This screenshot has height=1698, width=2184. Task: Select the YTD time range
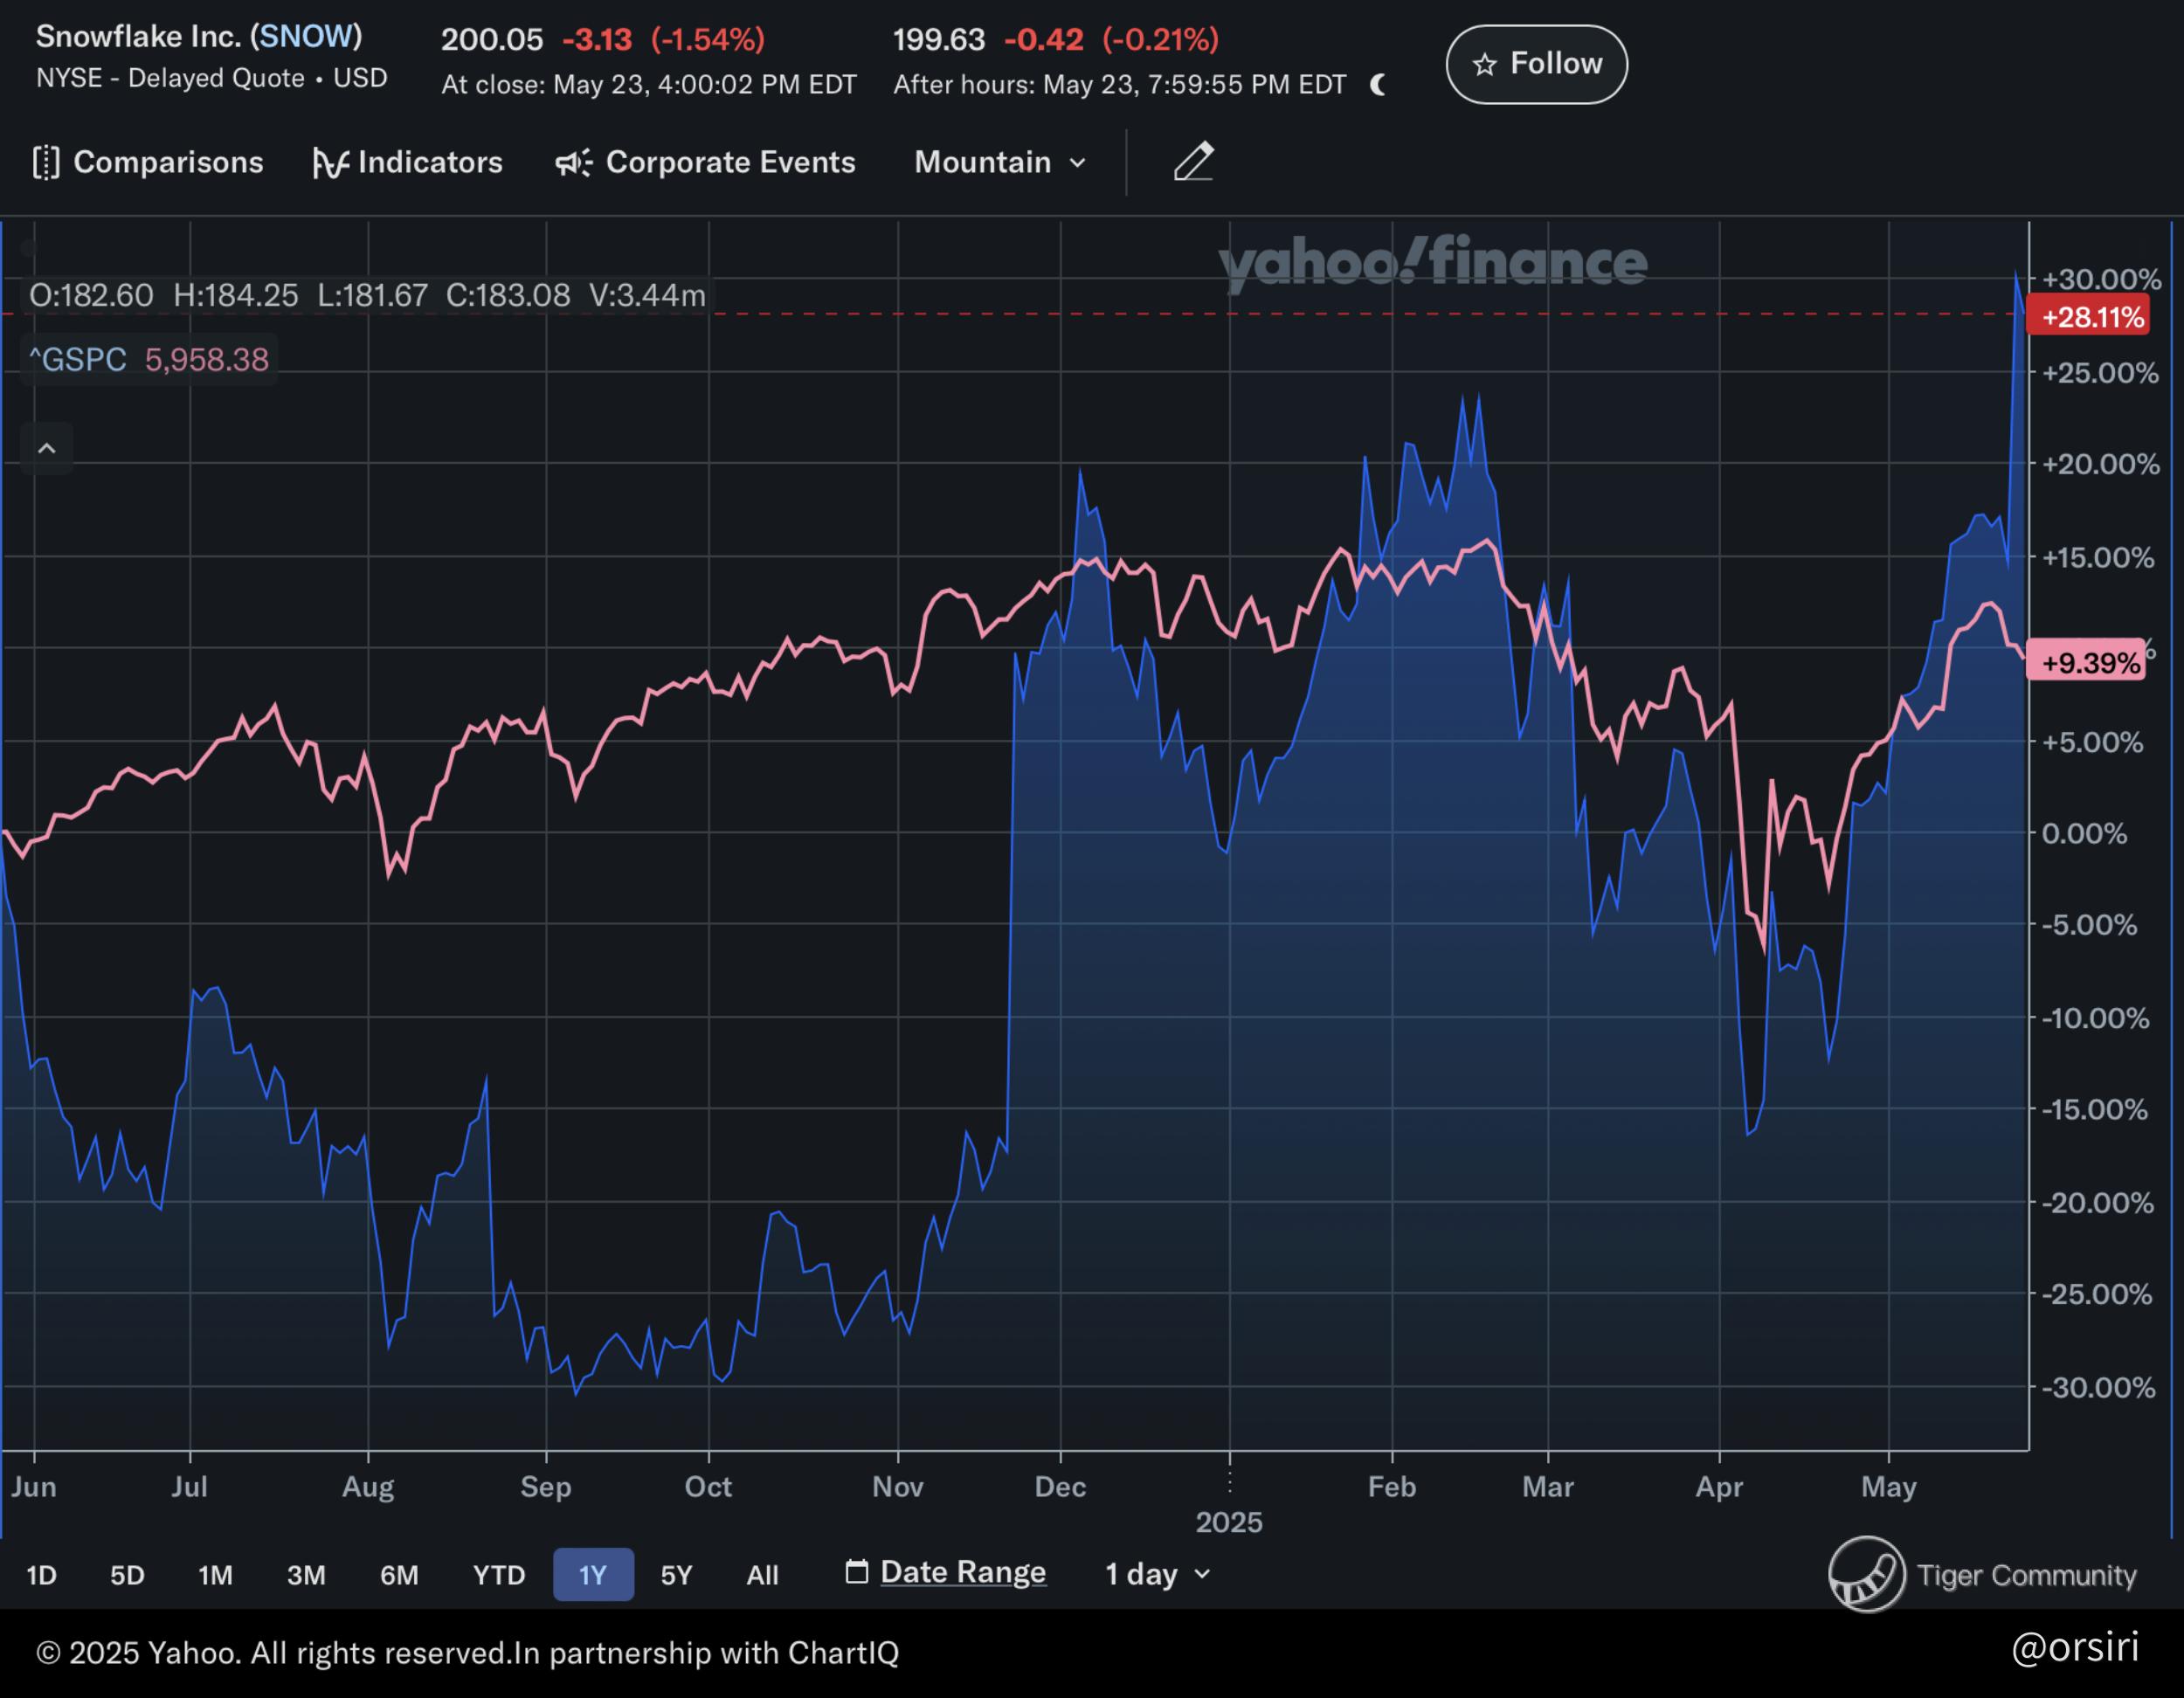pyautogui.click(x=498, y=1575)
